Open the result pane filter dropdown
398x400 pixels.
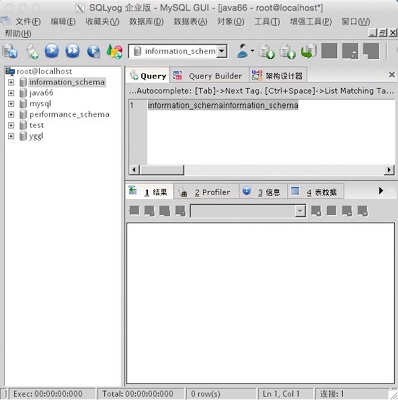point(300,211)
